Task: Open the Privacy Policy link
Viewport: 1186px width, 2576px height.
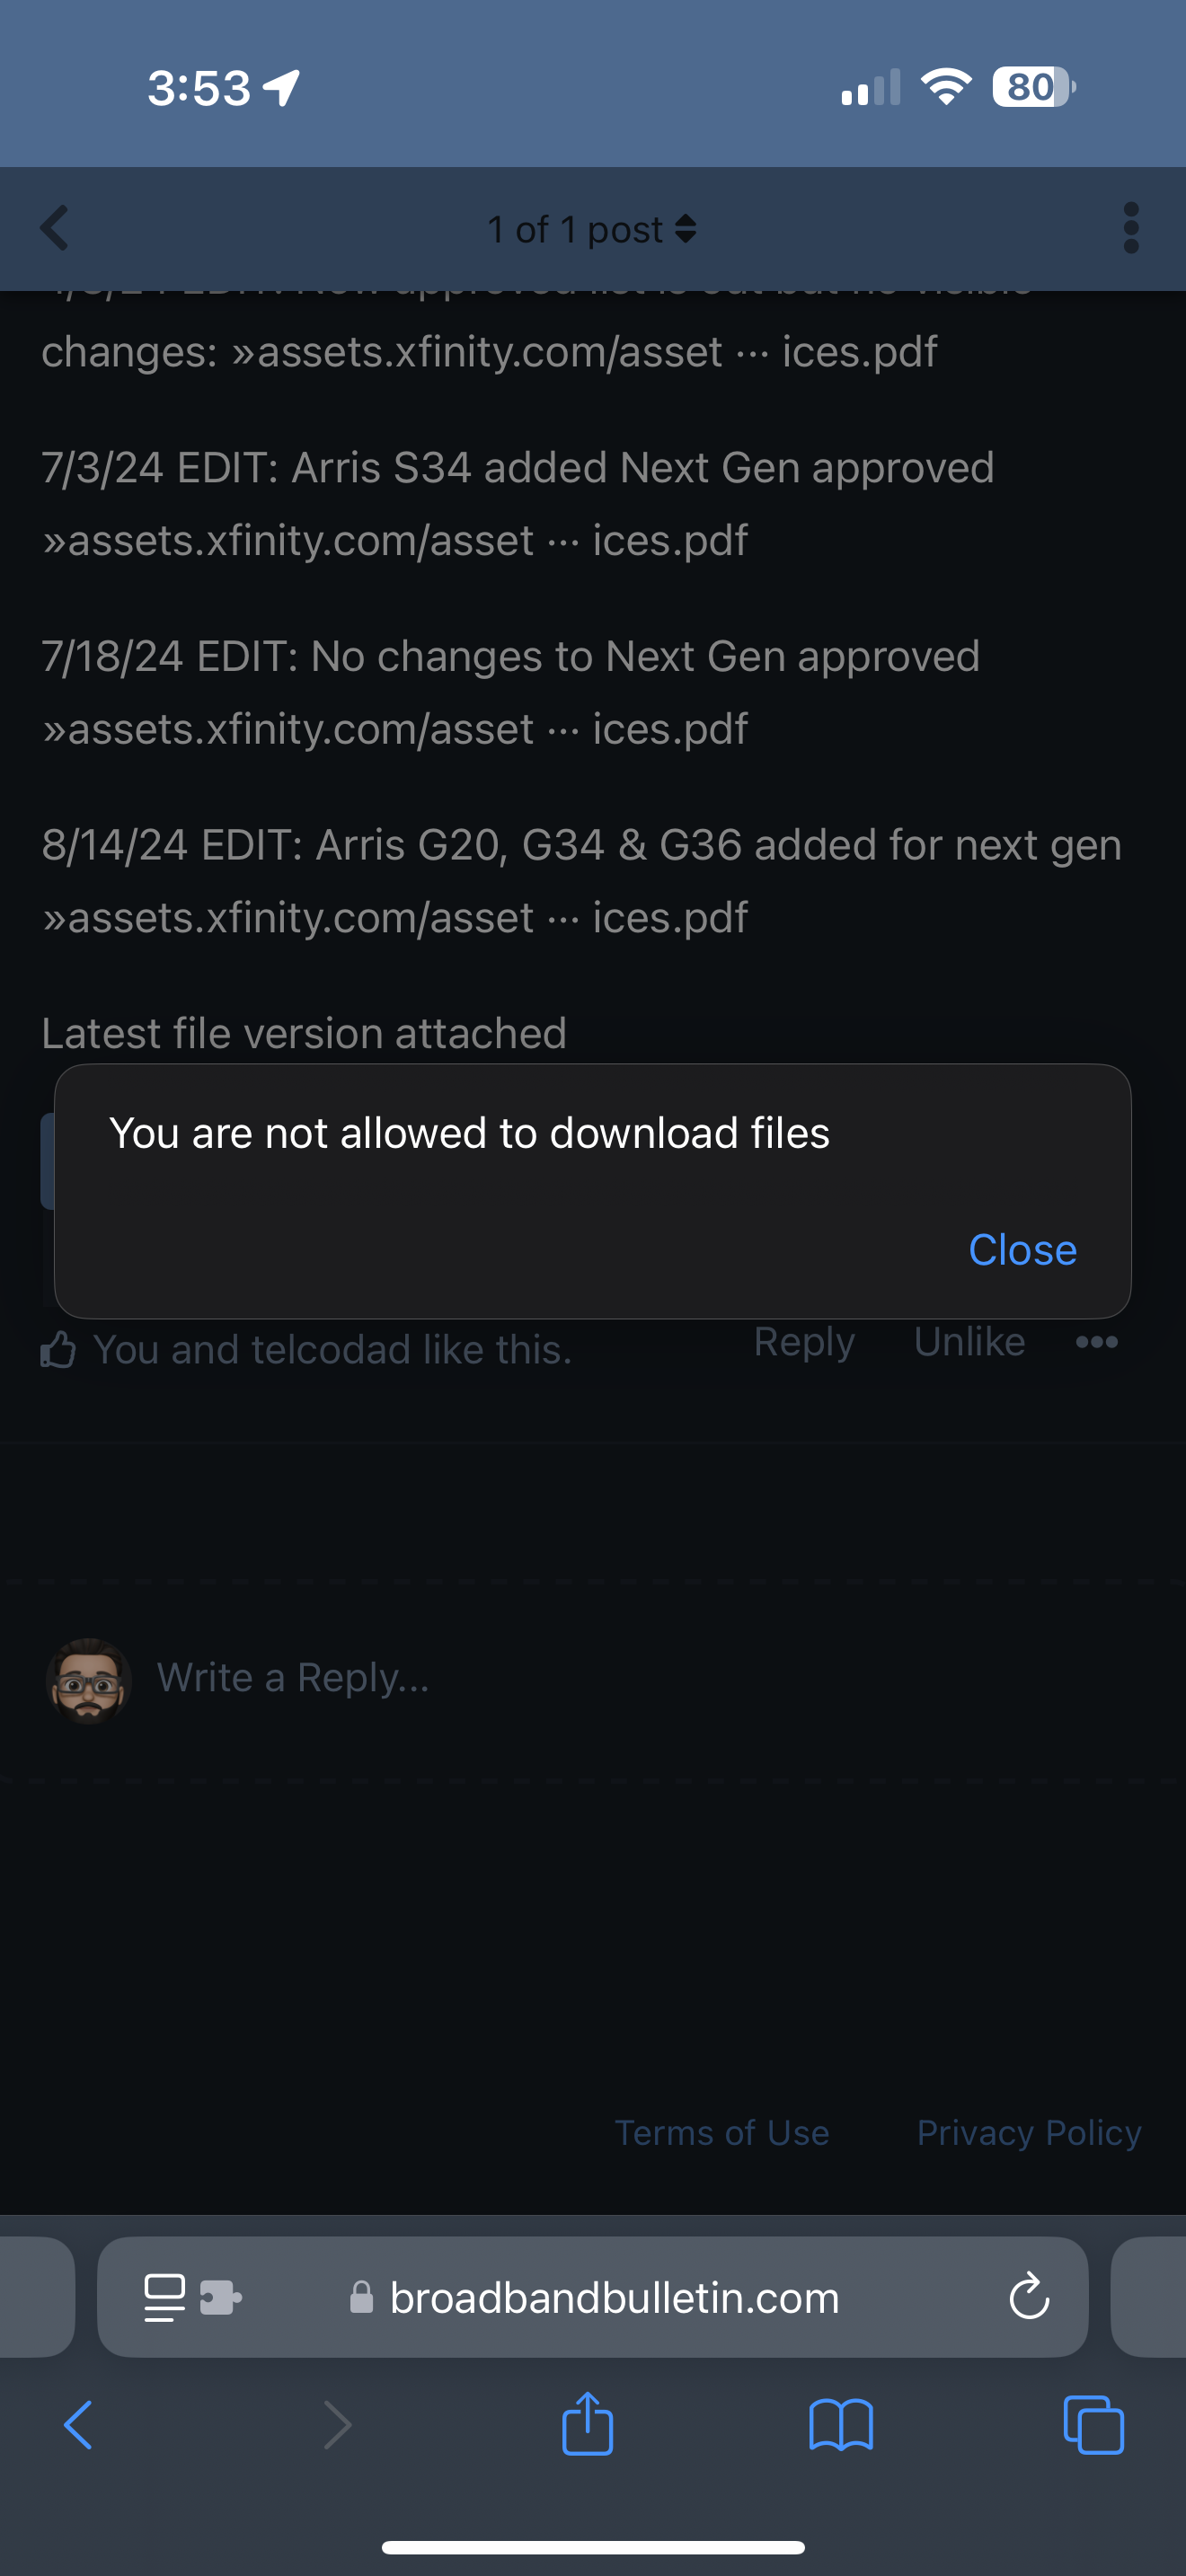Action: pyautogui.click(x=1029, y=2133)
